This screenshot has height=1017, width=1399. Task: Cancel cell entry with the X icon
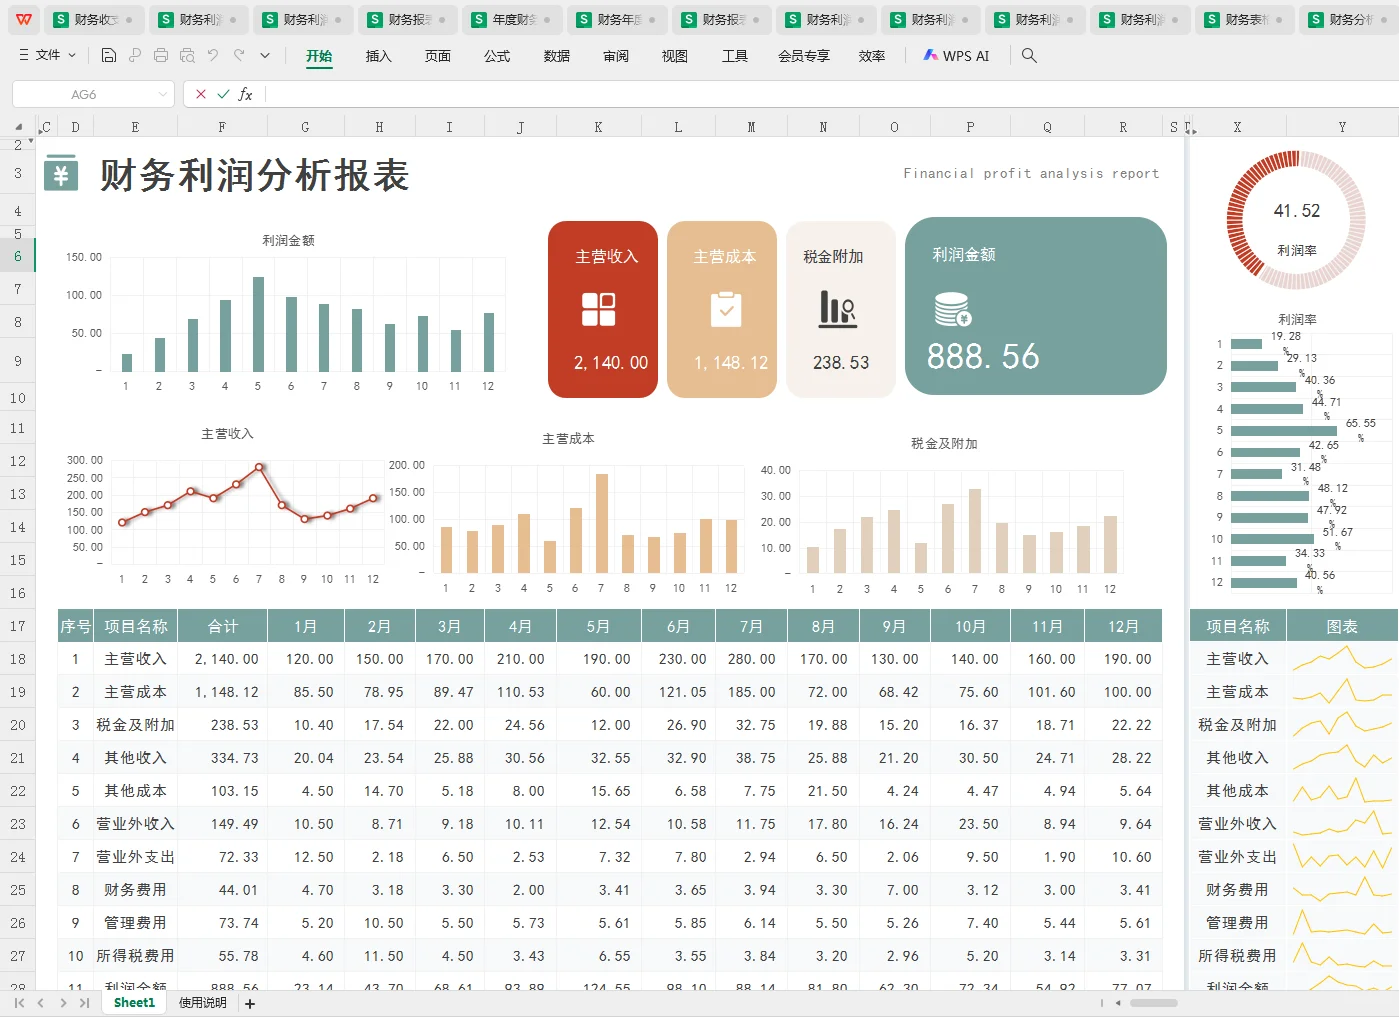pos(200,93)
